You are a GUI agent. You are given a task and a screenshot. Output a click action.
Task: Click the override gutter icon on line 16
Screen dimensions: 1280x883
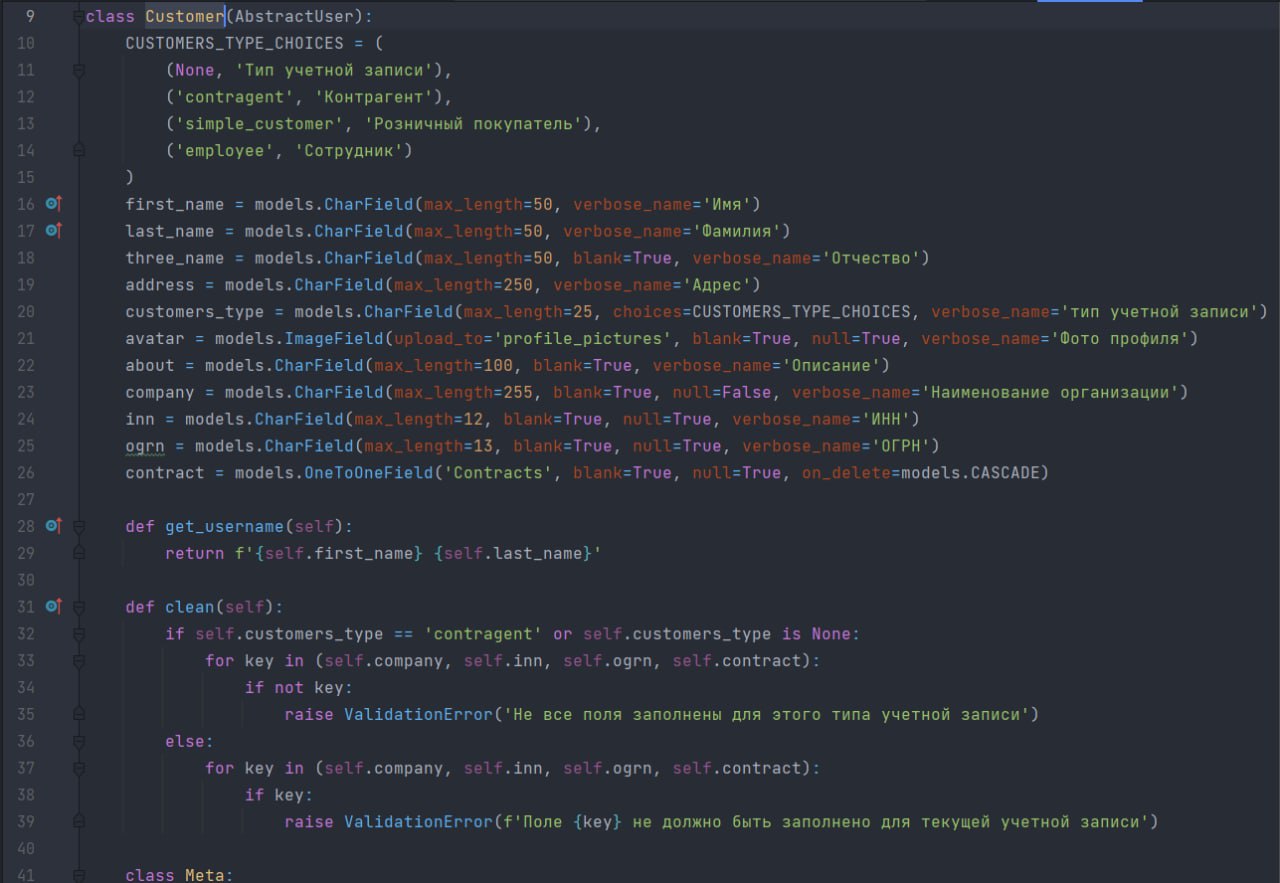(x=54, y=204)
